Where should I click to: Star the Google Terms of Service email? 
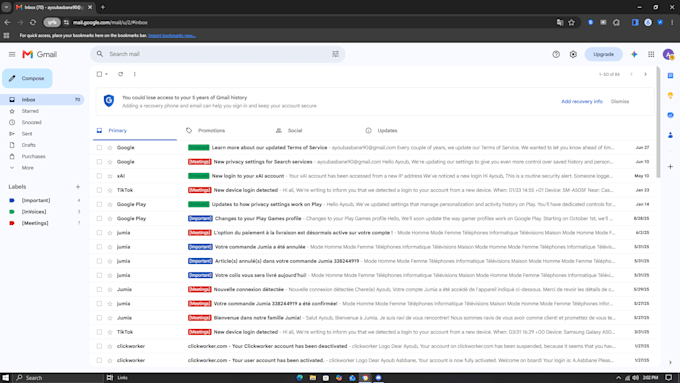pos(110,148)
